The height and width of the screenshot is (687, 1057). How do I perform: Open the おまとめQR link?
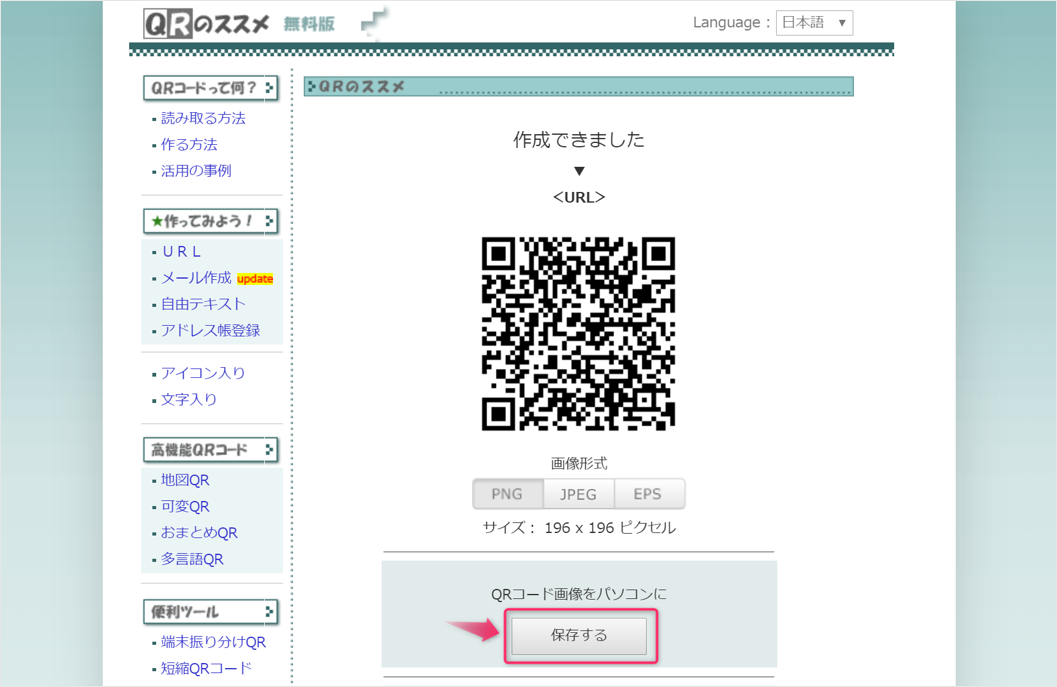point(199,533)
